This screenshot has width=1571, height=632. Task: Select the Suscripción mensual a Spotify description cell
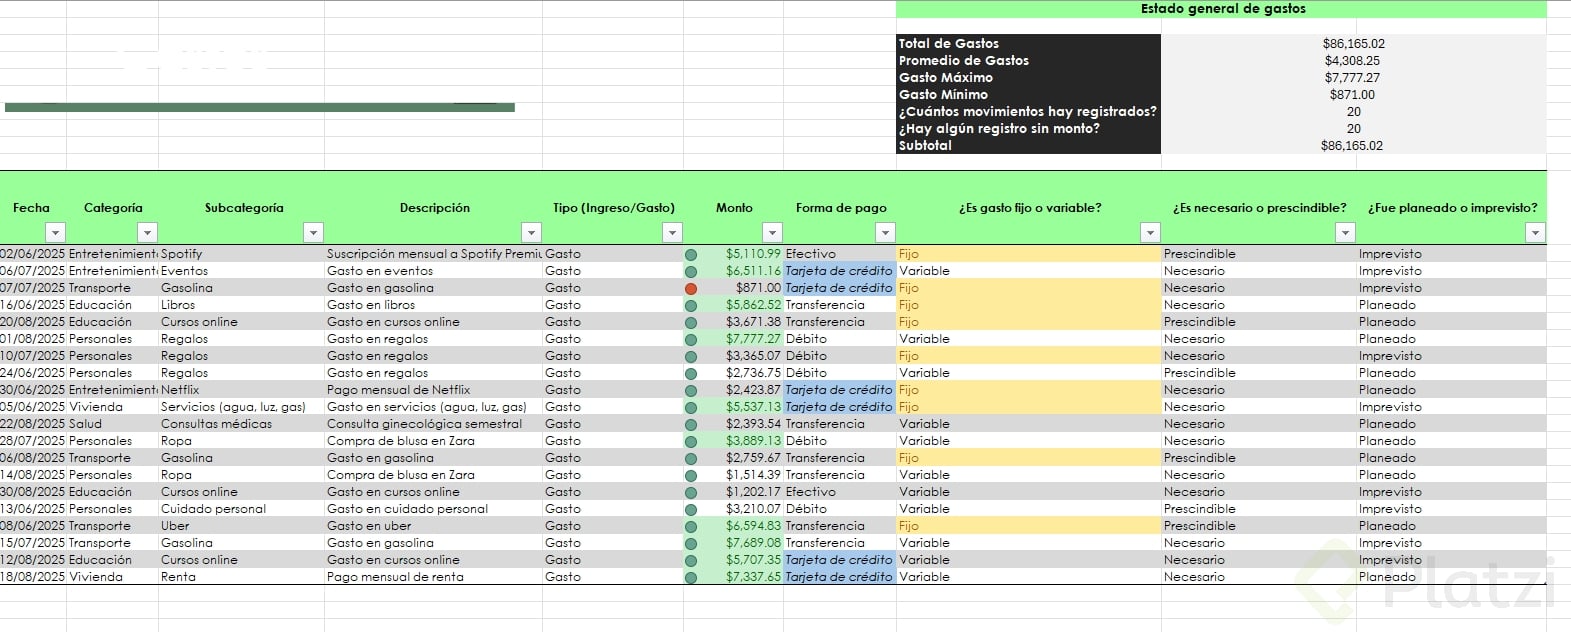(x=433, y=254)
